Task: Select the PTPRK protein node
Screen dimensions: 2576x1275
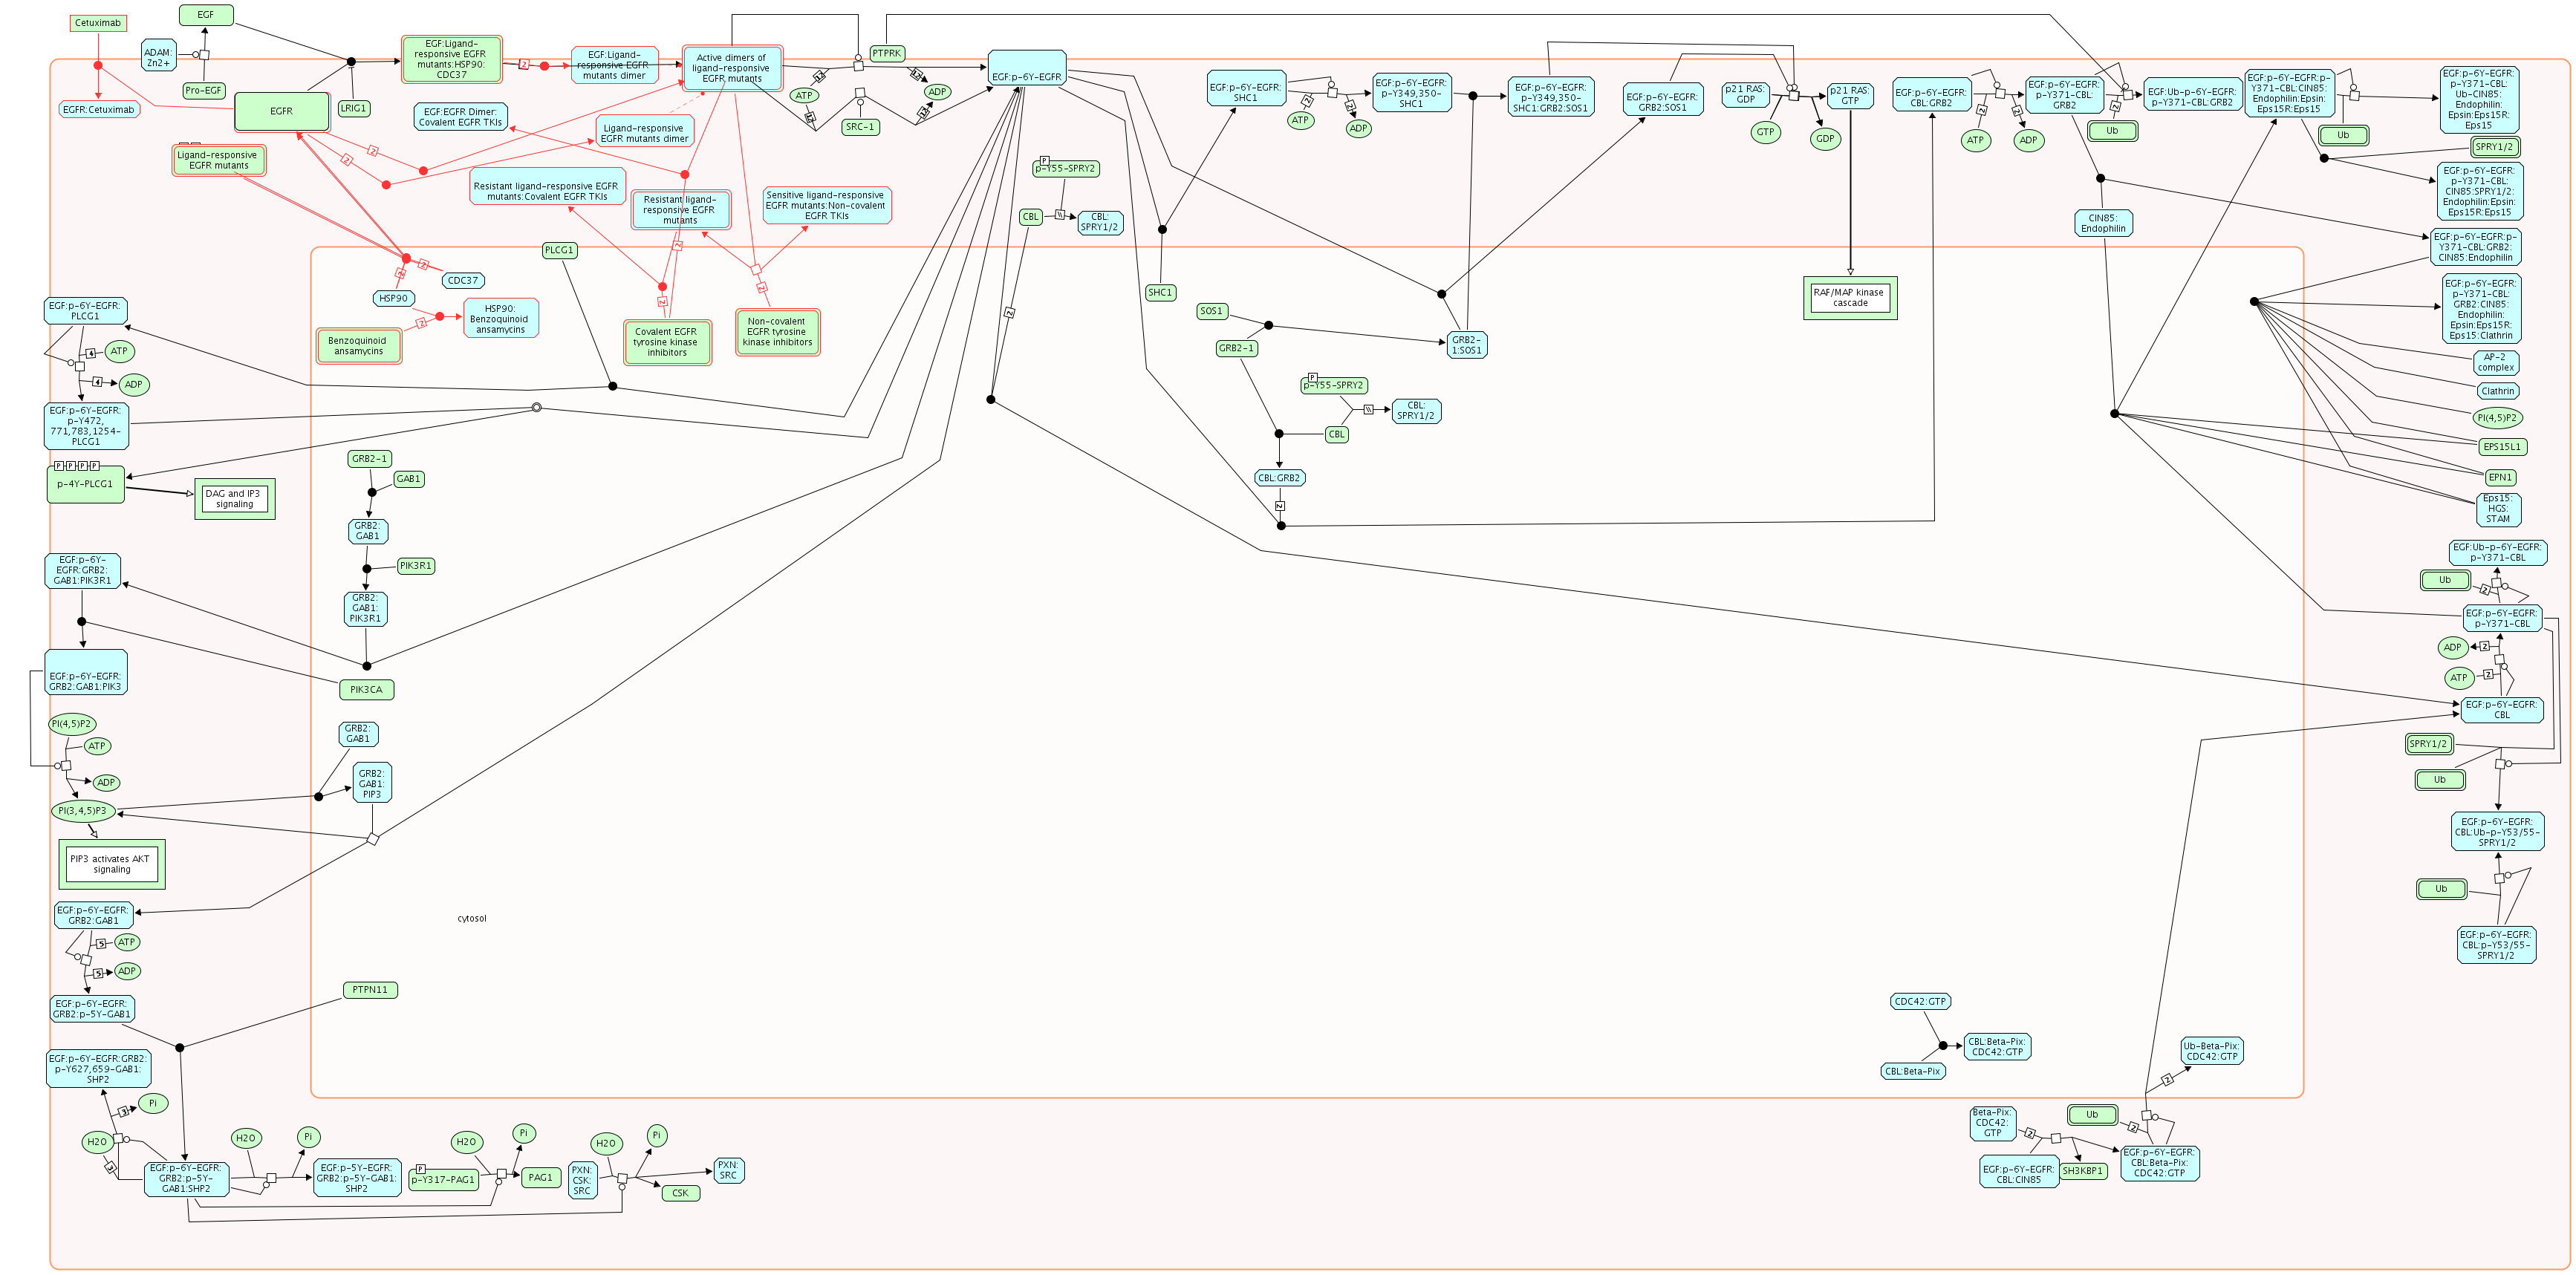Action: coord(887,54)
